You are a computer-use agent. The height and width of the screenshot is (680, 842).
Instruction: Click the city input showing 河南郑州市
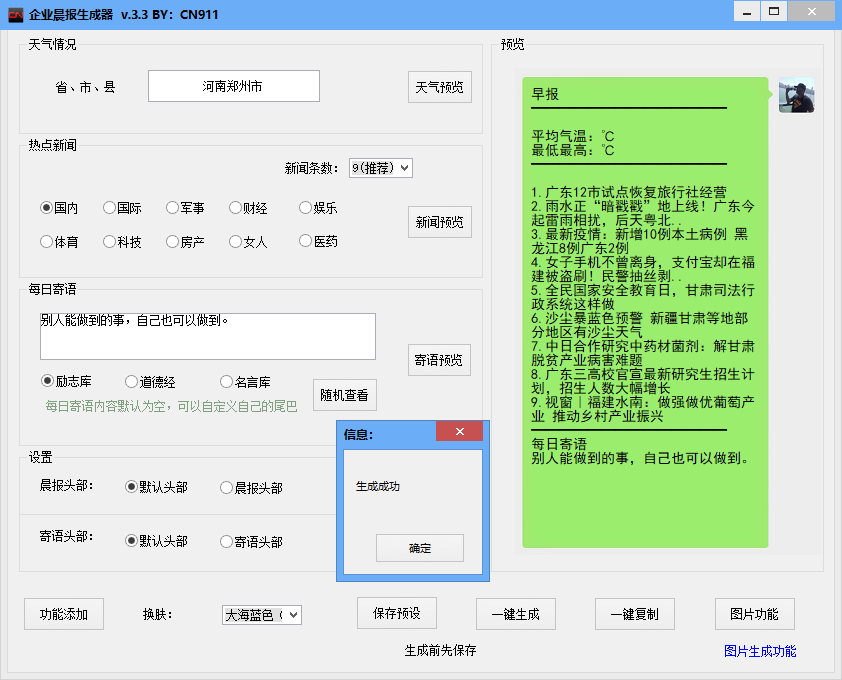pyautogui.click(x=233, y=86)
